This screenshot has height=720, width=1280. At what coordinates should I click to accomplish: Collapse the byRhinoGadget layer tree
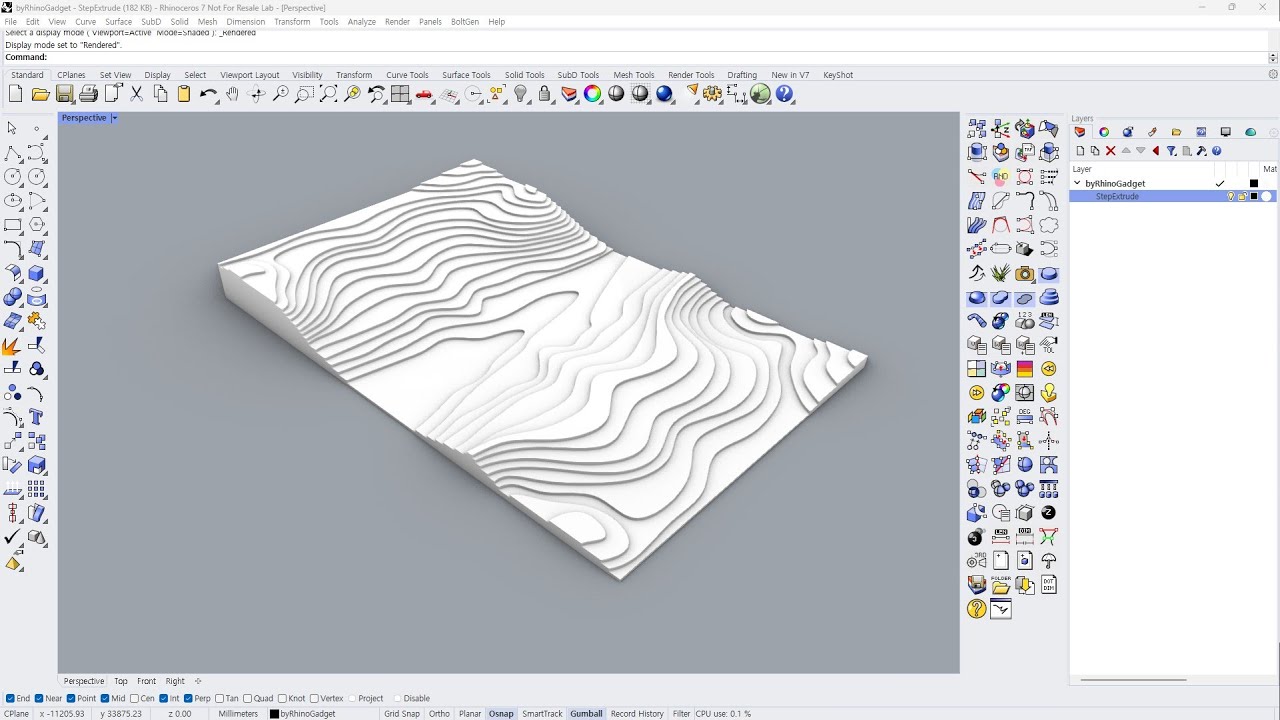[1077, 184]
